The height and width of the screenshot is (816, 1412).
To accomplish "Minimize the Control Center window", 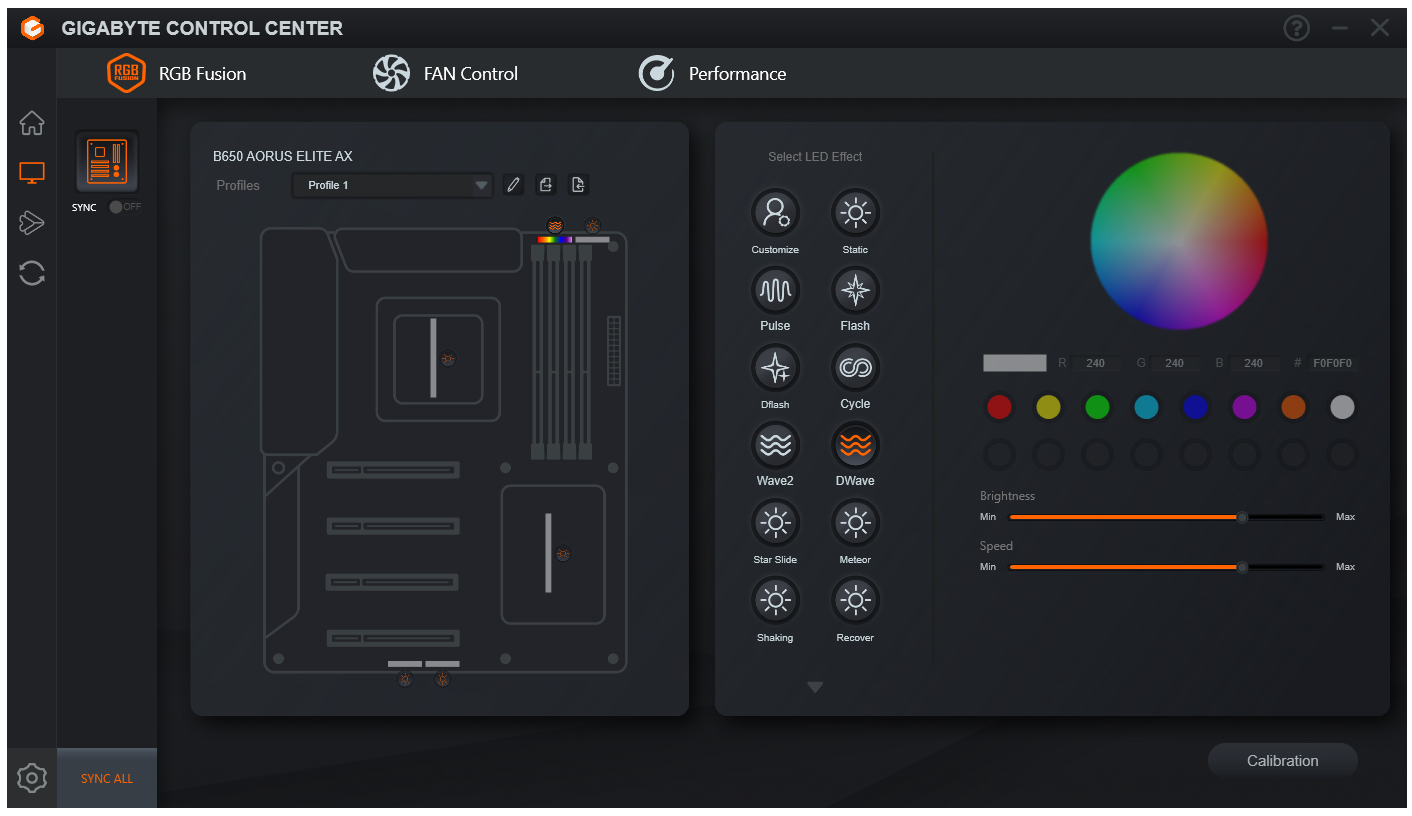I will pyautogui.click(x=1340, y=28).
